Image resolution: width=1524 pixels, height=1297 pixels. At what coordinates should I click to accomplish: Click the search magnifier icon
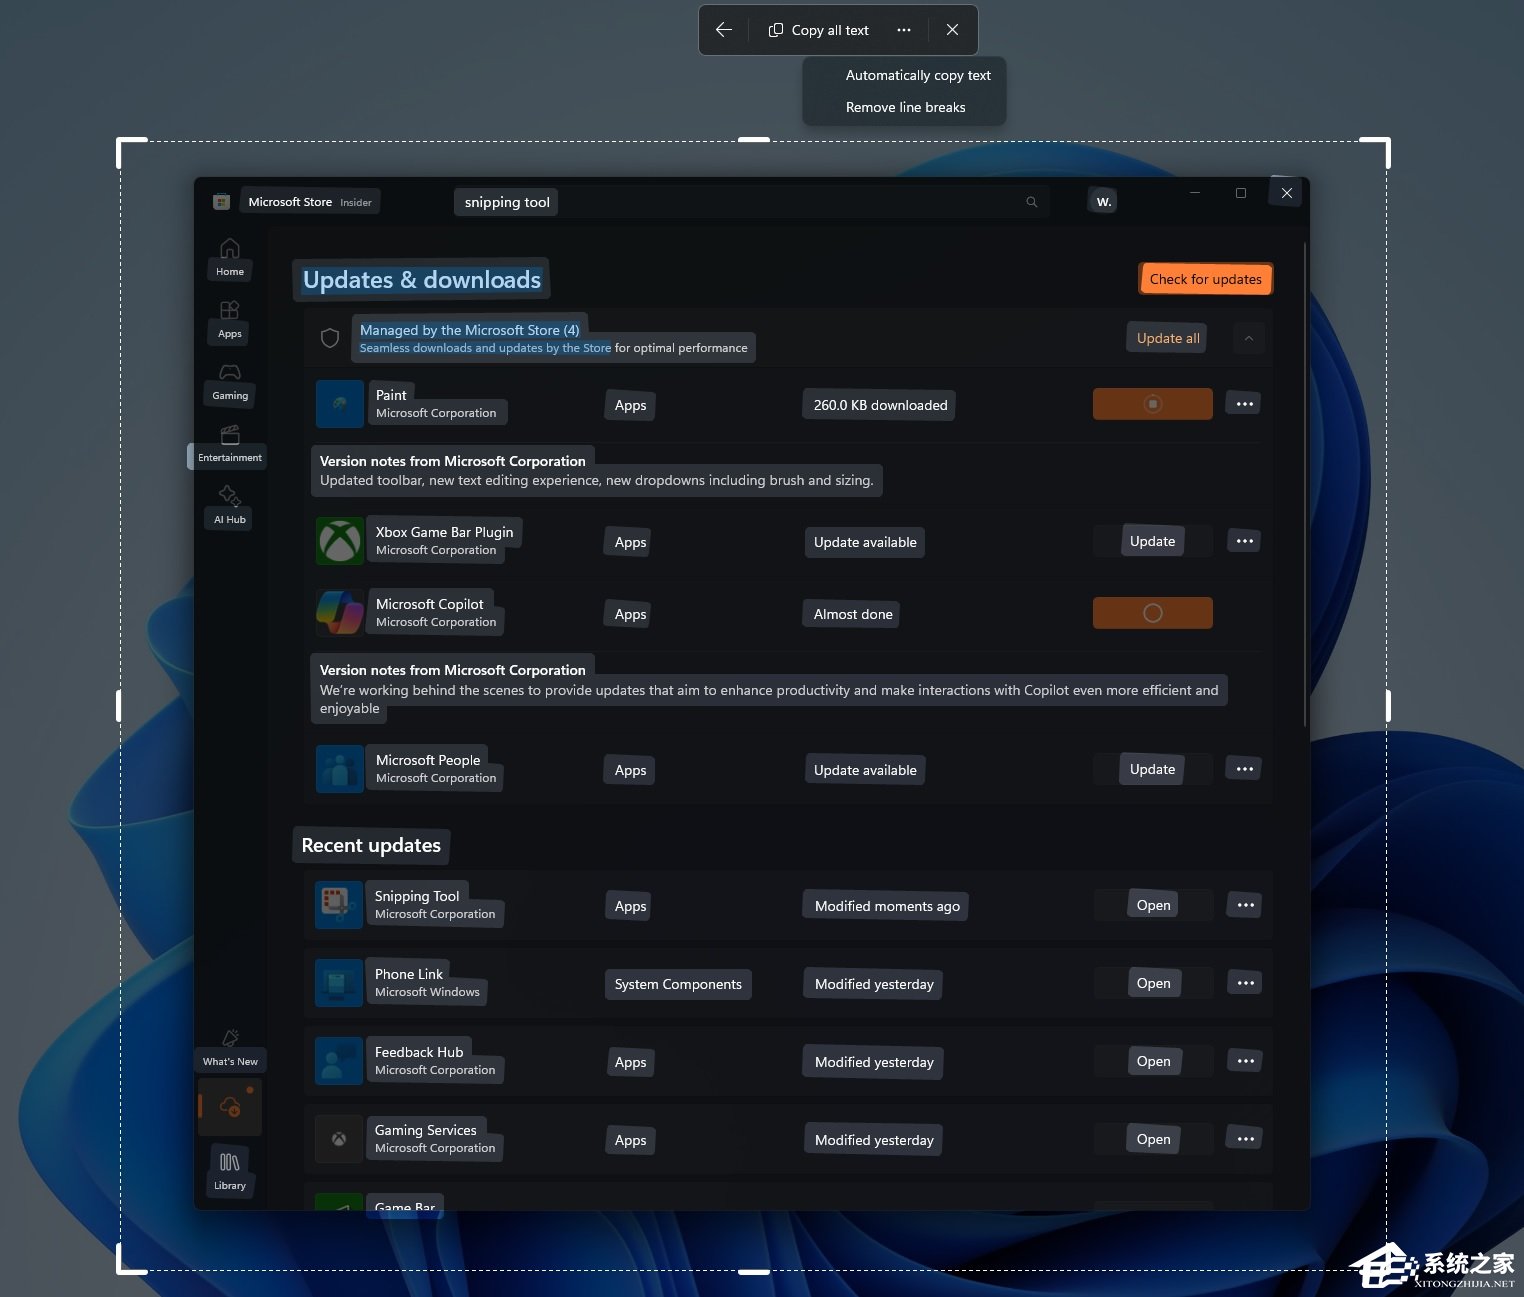pyautogui.click(x=1031, y=202)
